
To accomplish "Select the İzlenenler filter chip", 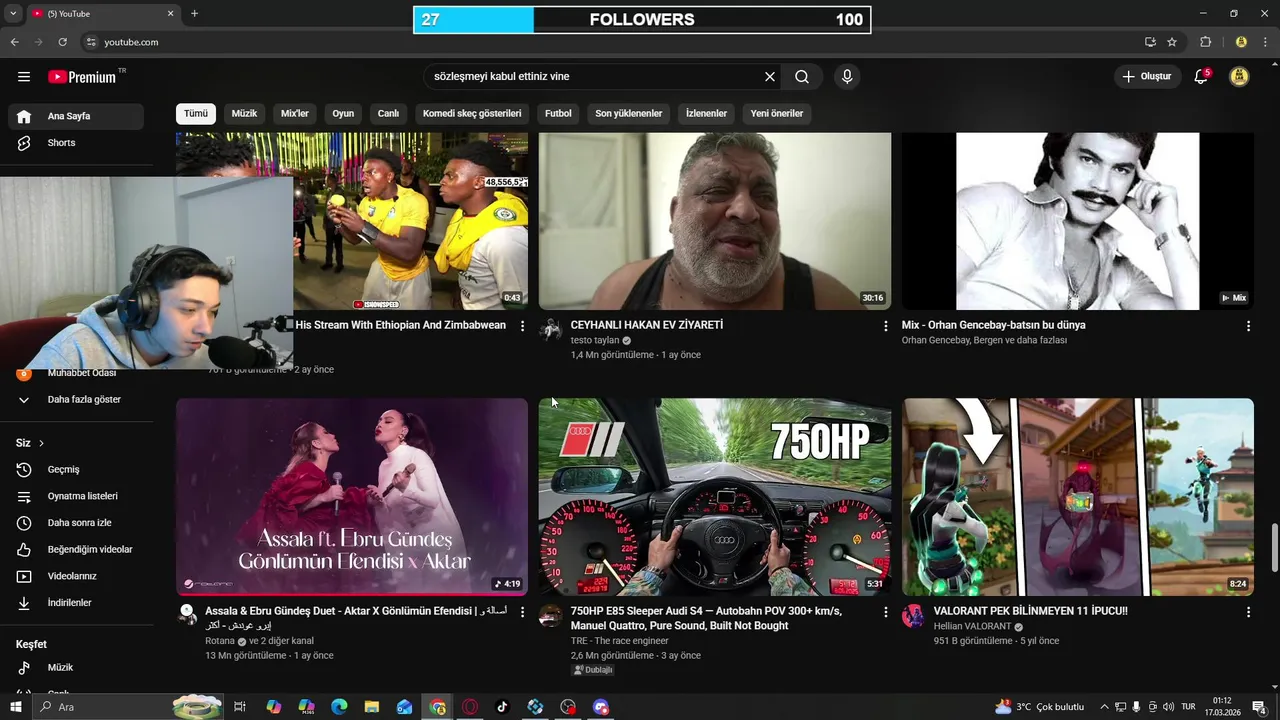I will tap(706, 114).
